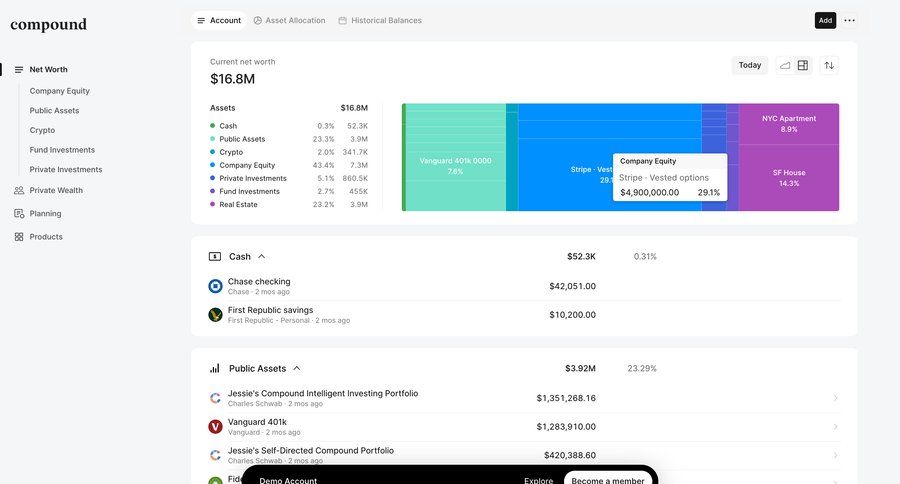Click the First Republic savings logo

click(215, 315)
